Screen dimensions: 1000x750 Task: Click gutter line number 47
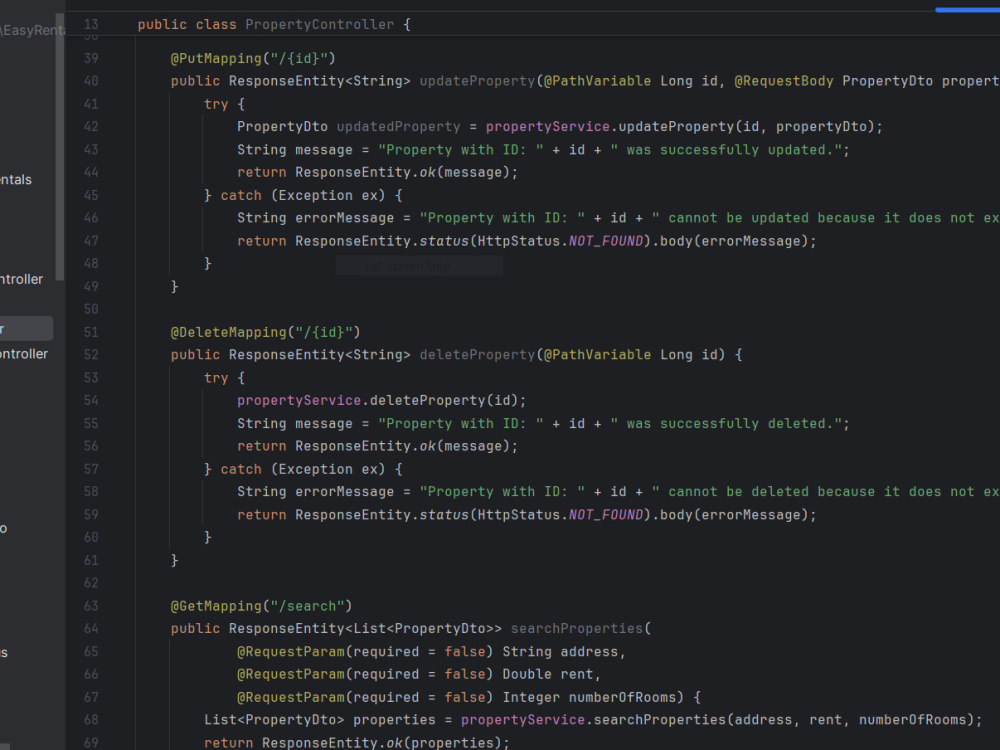point(91,241)
